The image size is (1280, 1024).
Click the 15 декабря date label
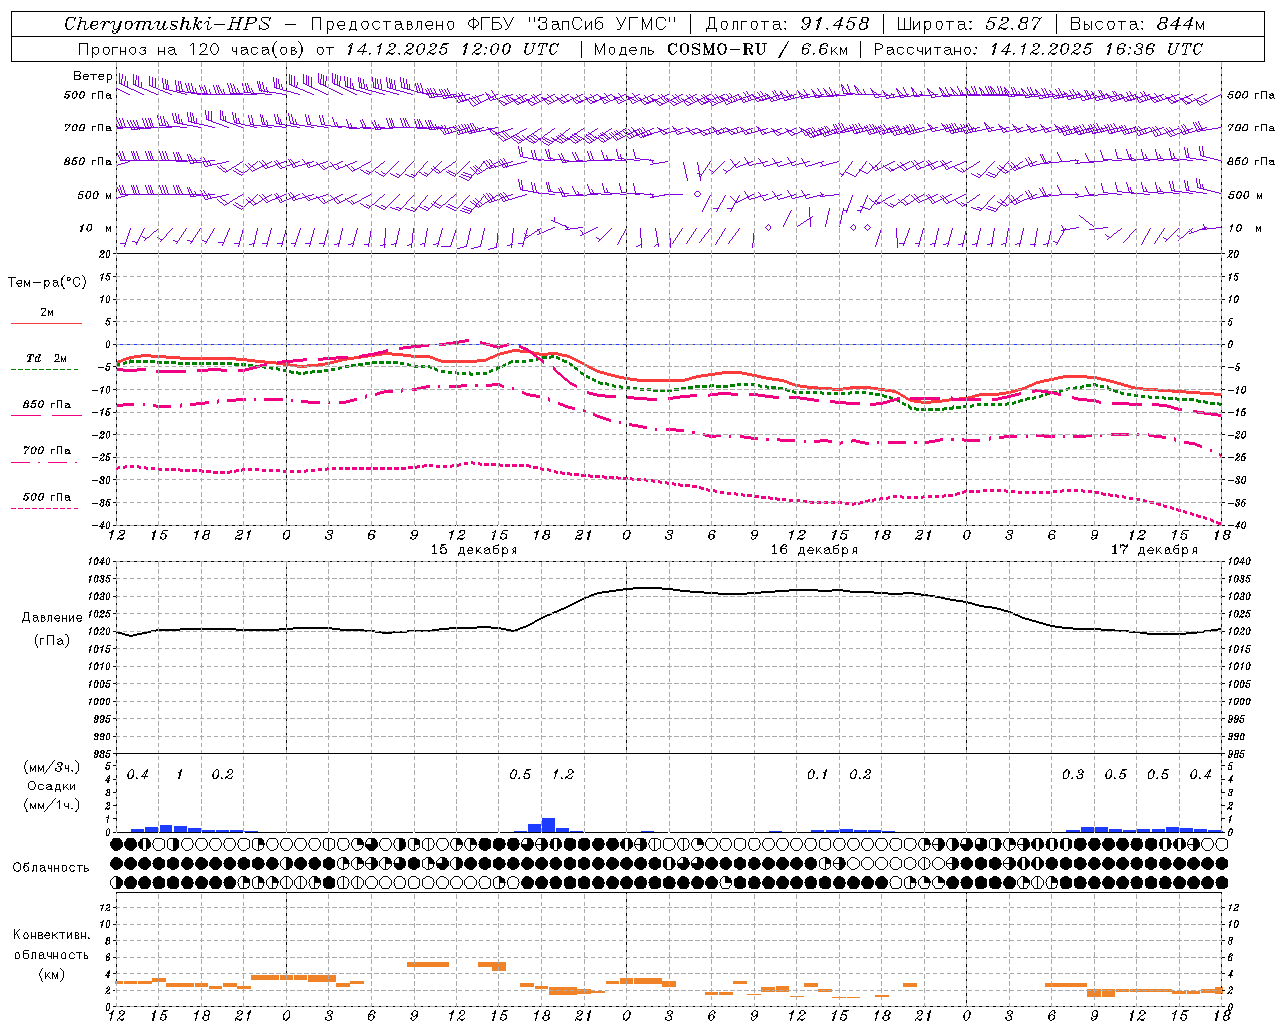[474, 550]
